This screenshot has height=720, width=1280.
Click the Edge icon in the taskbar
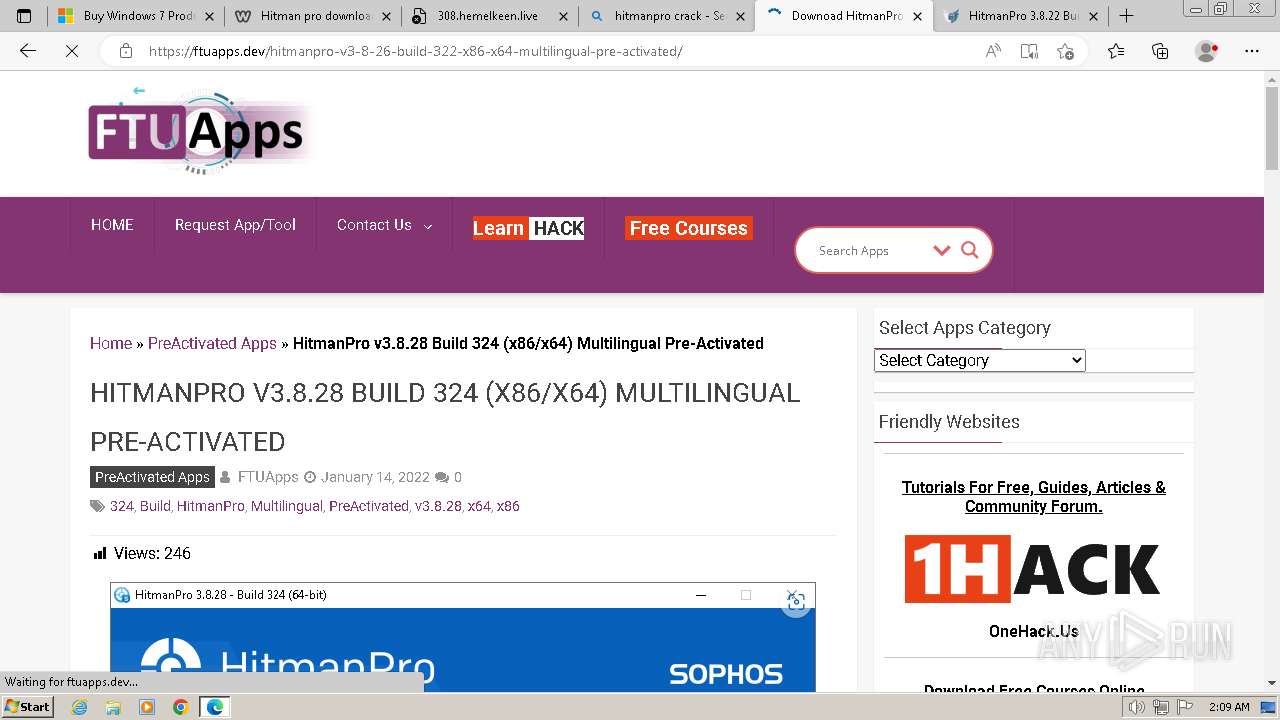[215, 707]
